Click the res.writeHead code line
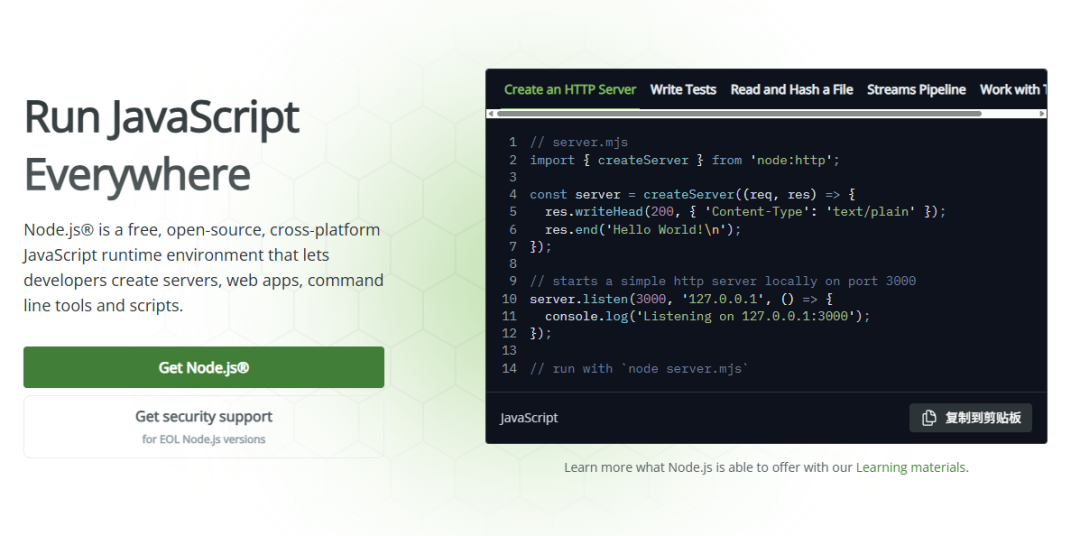The height and width of the screenshot is (536, 1080). [x=745, y=212]
